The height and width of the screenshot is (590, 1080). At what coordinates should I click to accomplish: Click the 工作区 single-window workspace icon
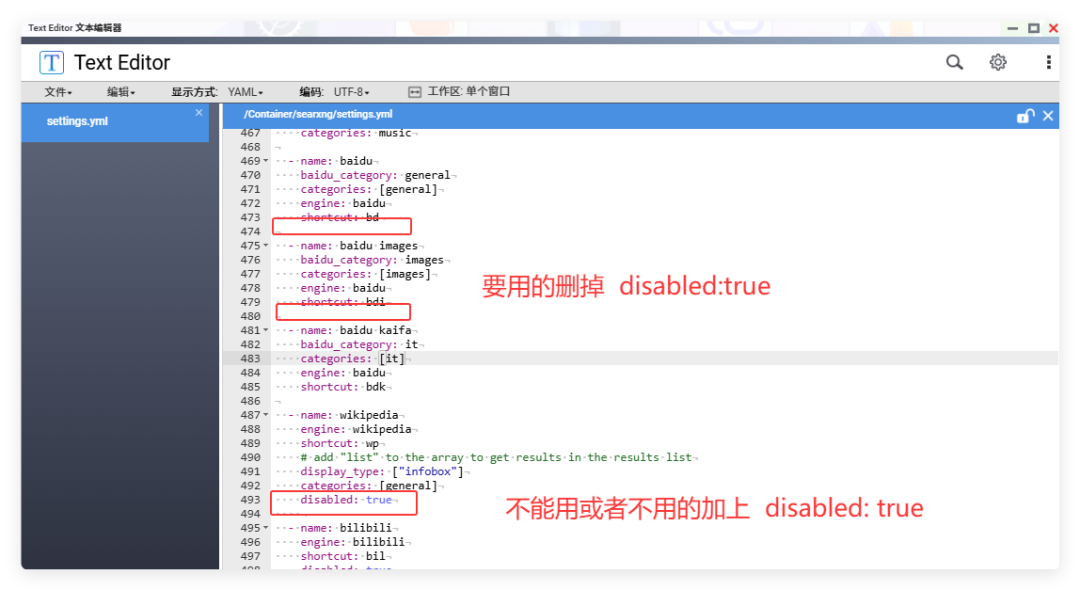coord(415,91)
